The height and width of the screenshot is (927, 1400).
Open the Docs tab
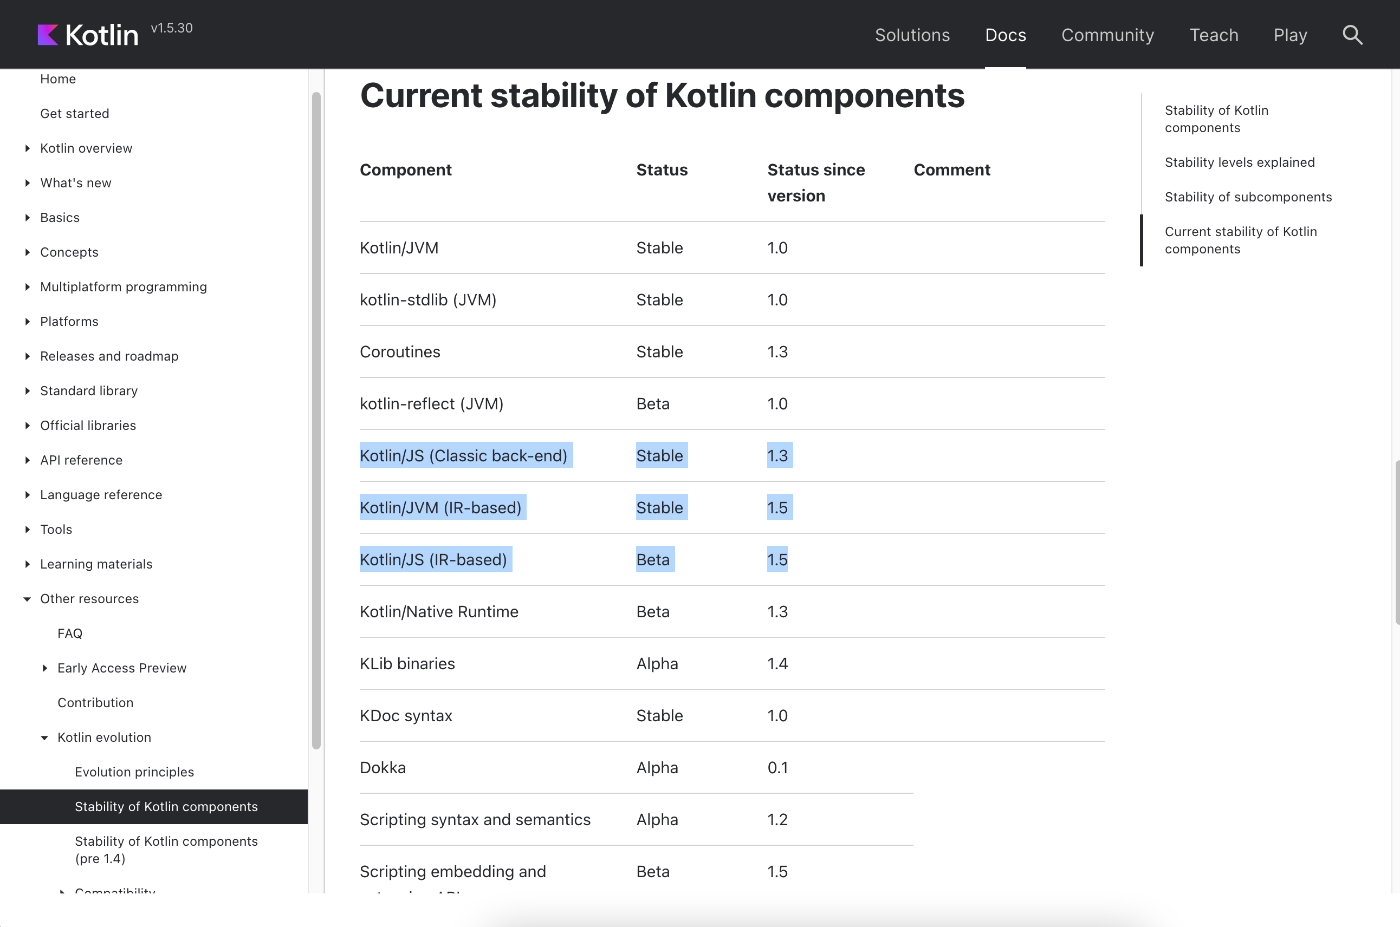[1005, 35]
